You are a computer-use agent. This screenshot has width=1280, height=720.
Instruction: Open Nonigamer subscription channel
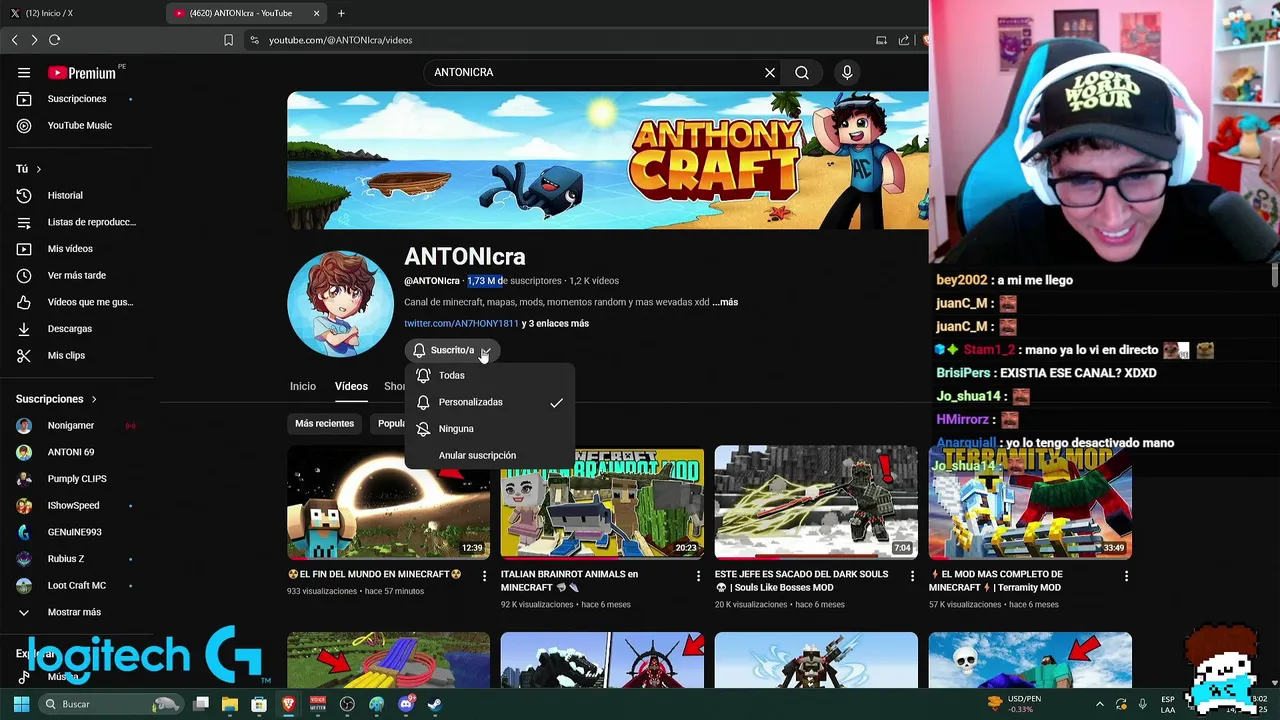pos(76,426)
